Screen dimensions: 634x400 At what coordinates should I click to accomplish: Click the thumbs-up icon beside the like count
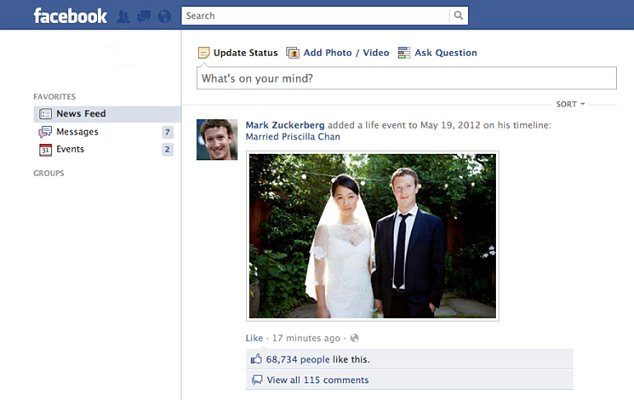257,359
